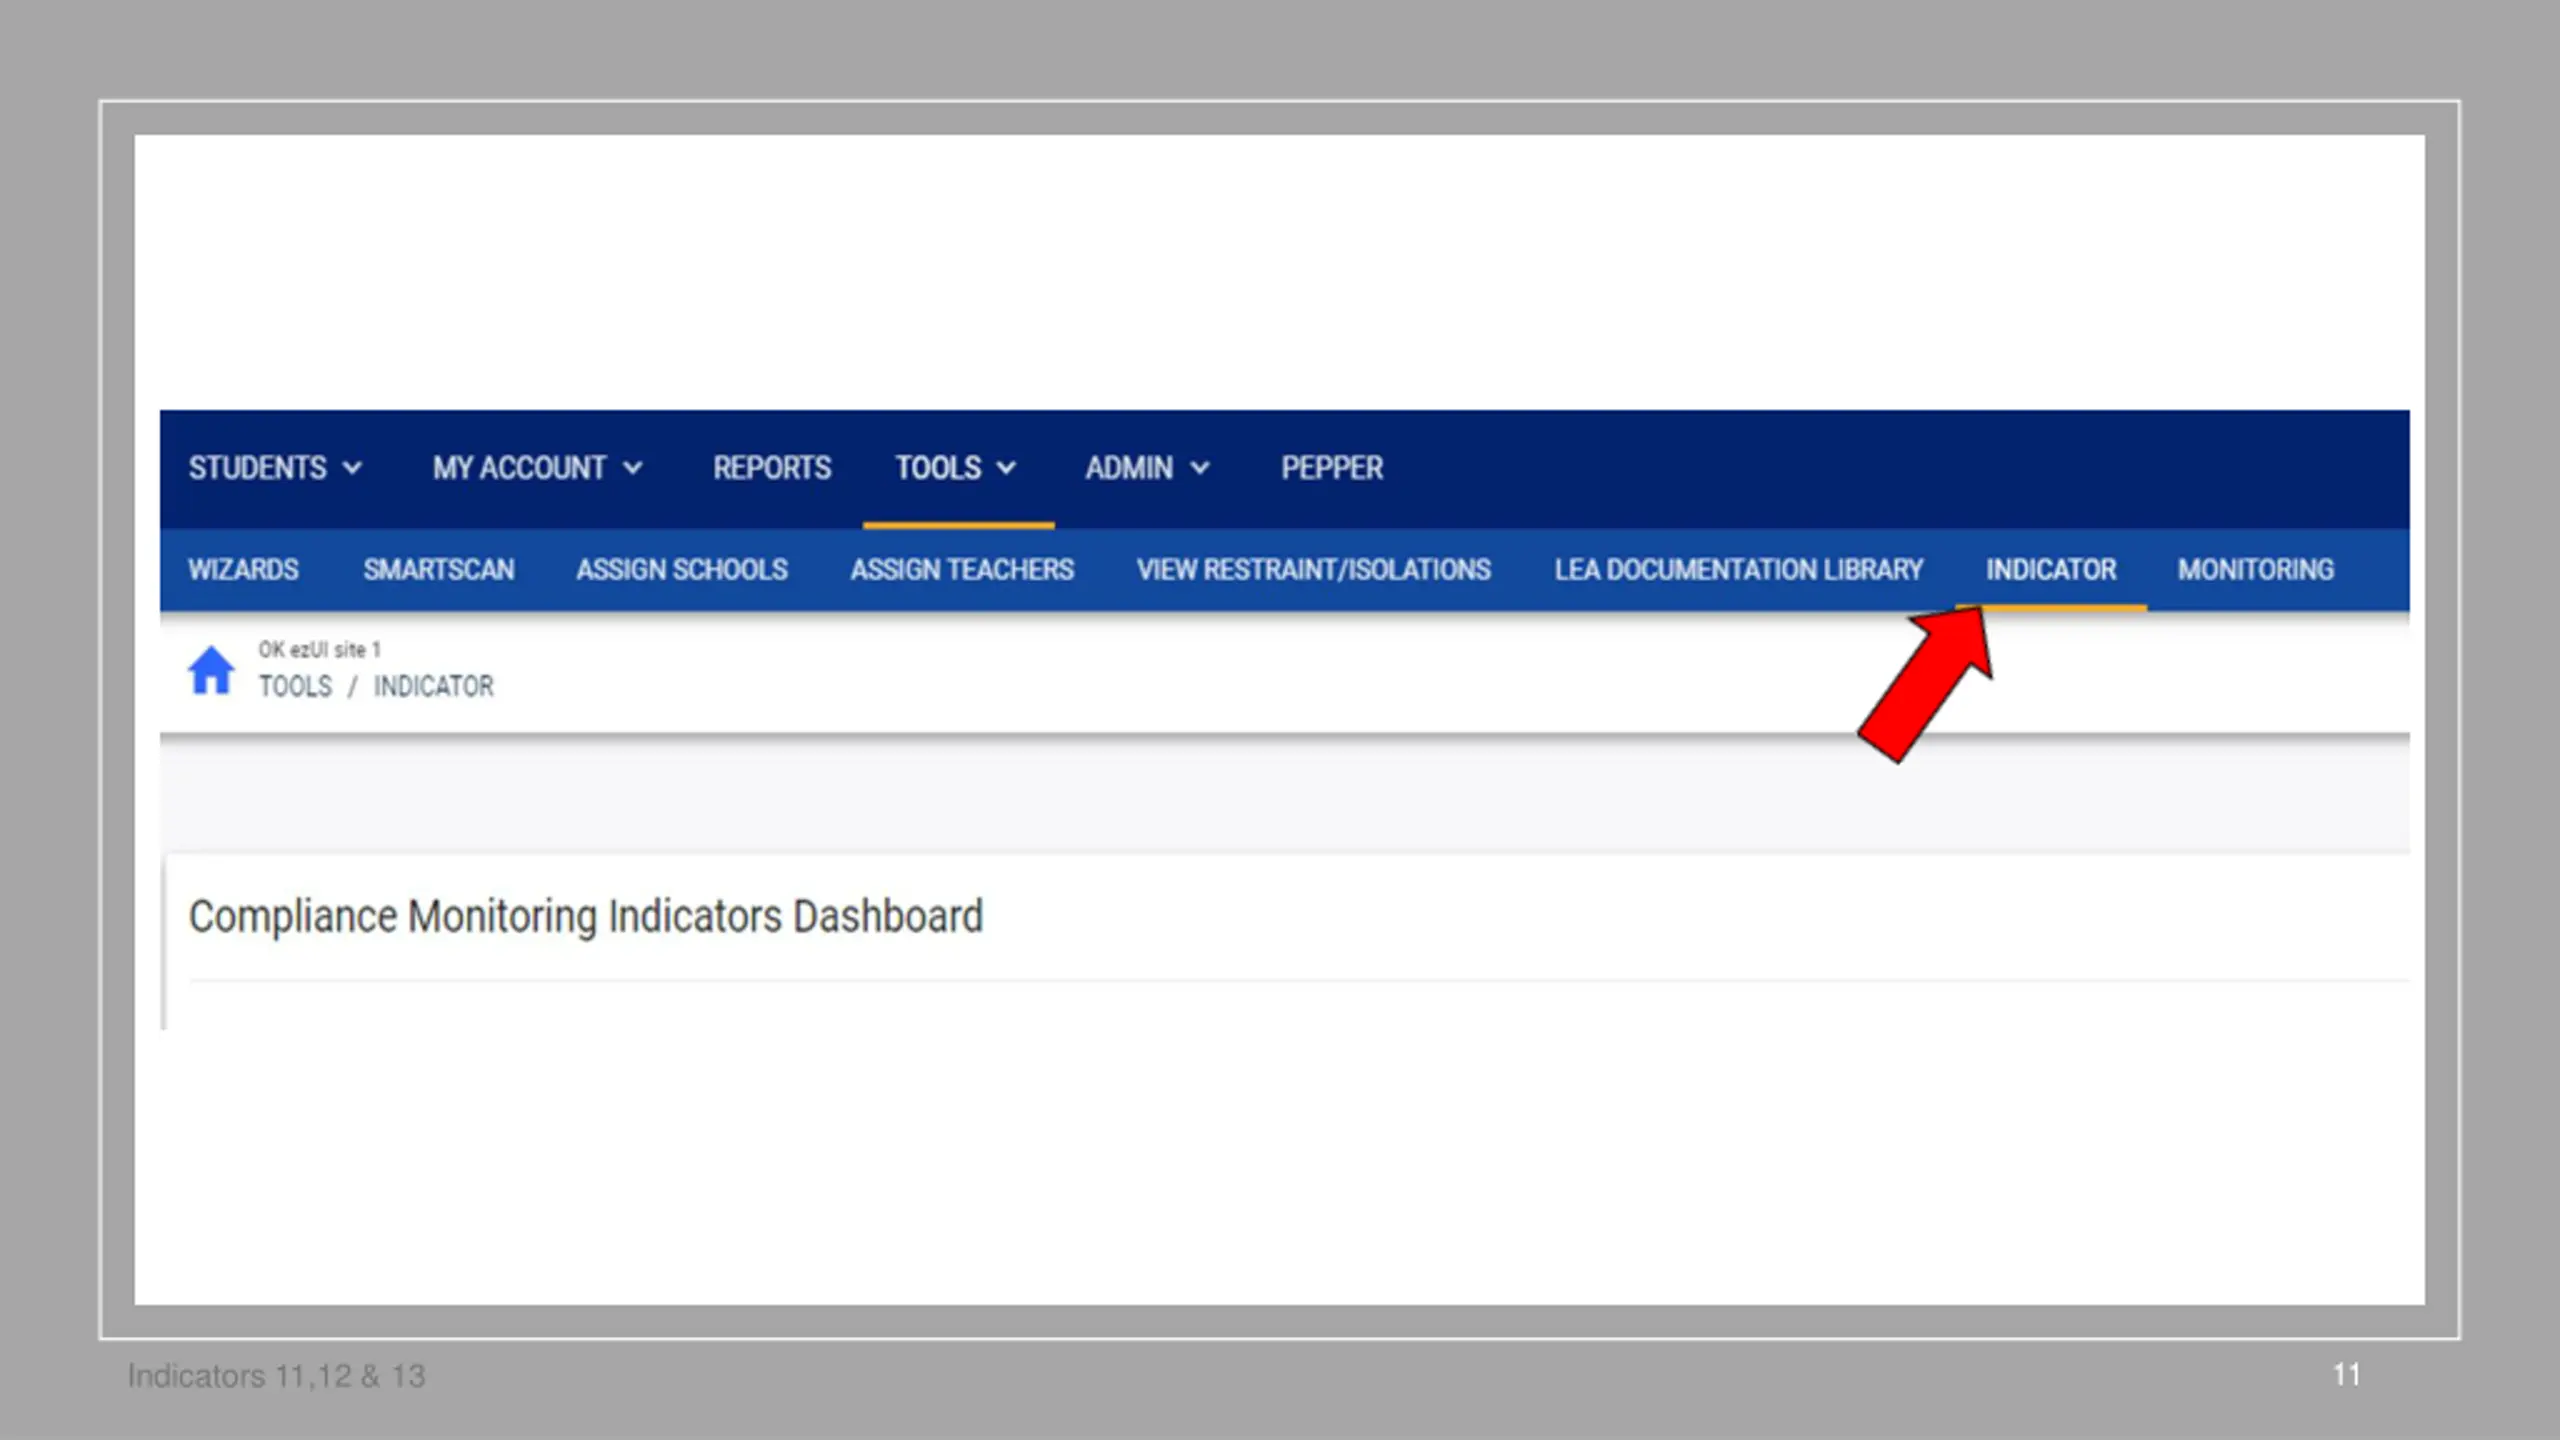Open the Pepper menu item
The width and height of the screenshot is (2560, 1440).
coord(1332,467)
